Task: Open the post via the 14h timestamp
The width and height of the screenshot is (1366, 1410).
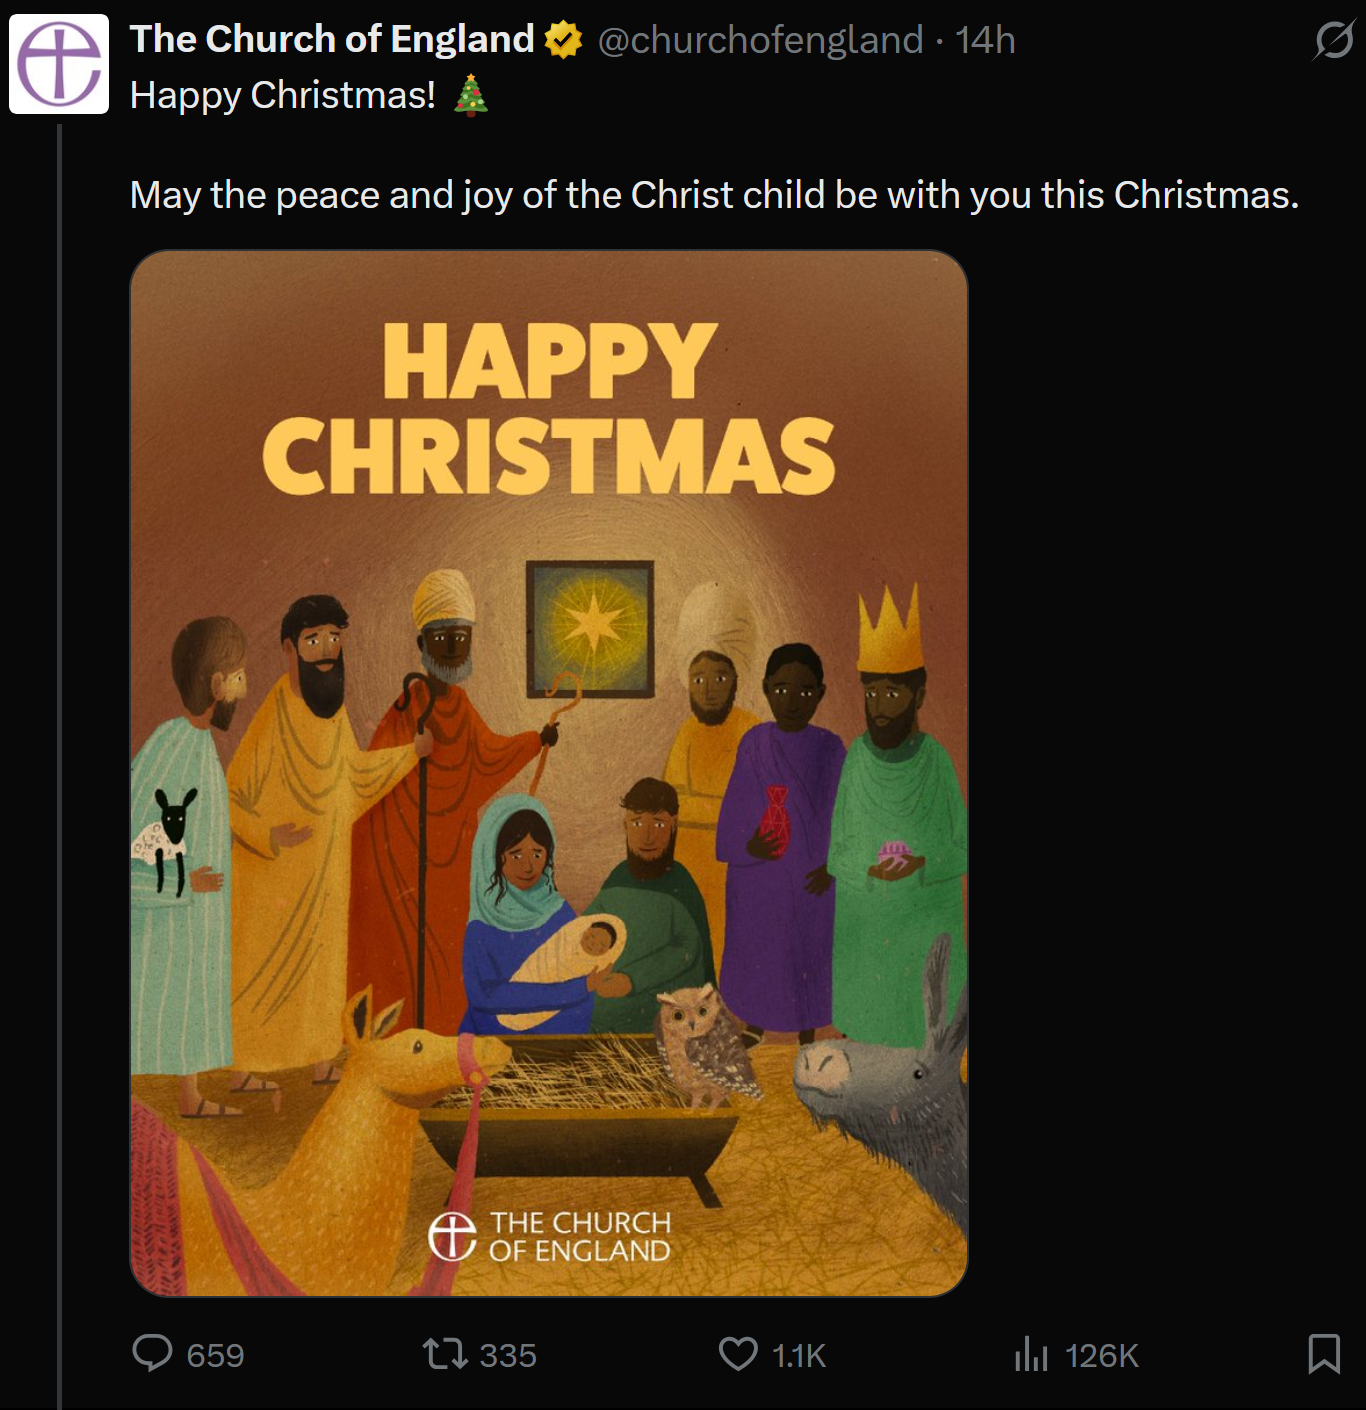Action: click(985, 41)
